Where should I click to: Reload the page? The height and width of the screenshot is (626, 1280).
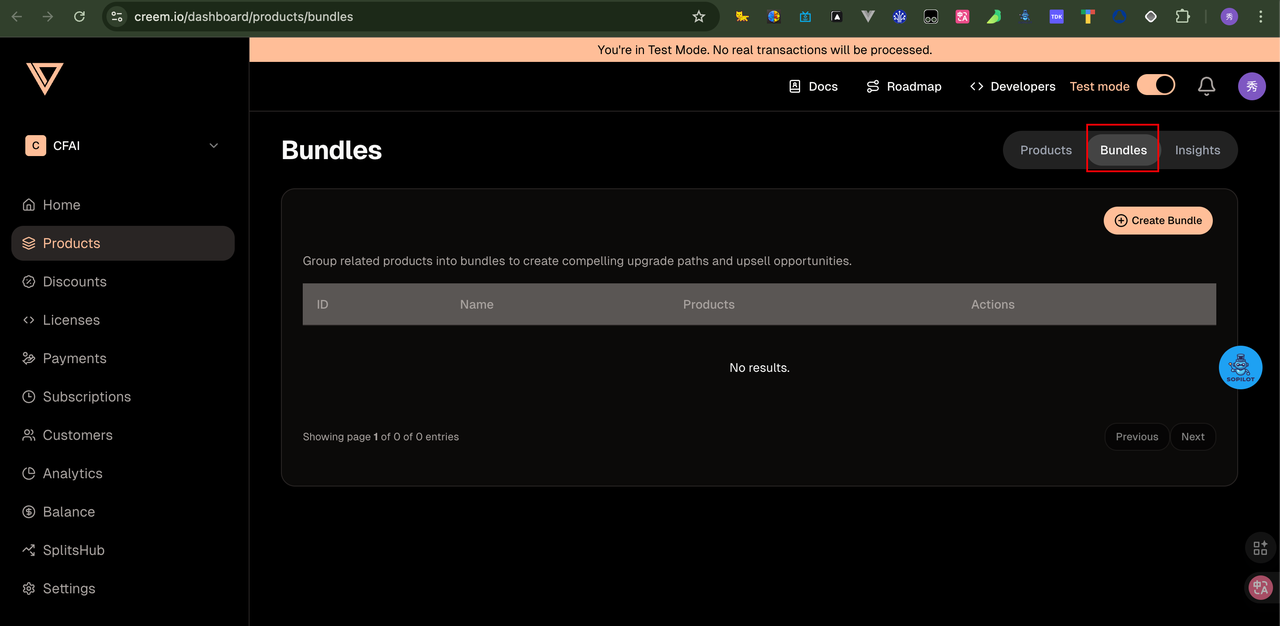pyautogui.click(x=80, y=17)
